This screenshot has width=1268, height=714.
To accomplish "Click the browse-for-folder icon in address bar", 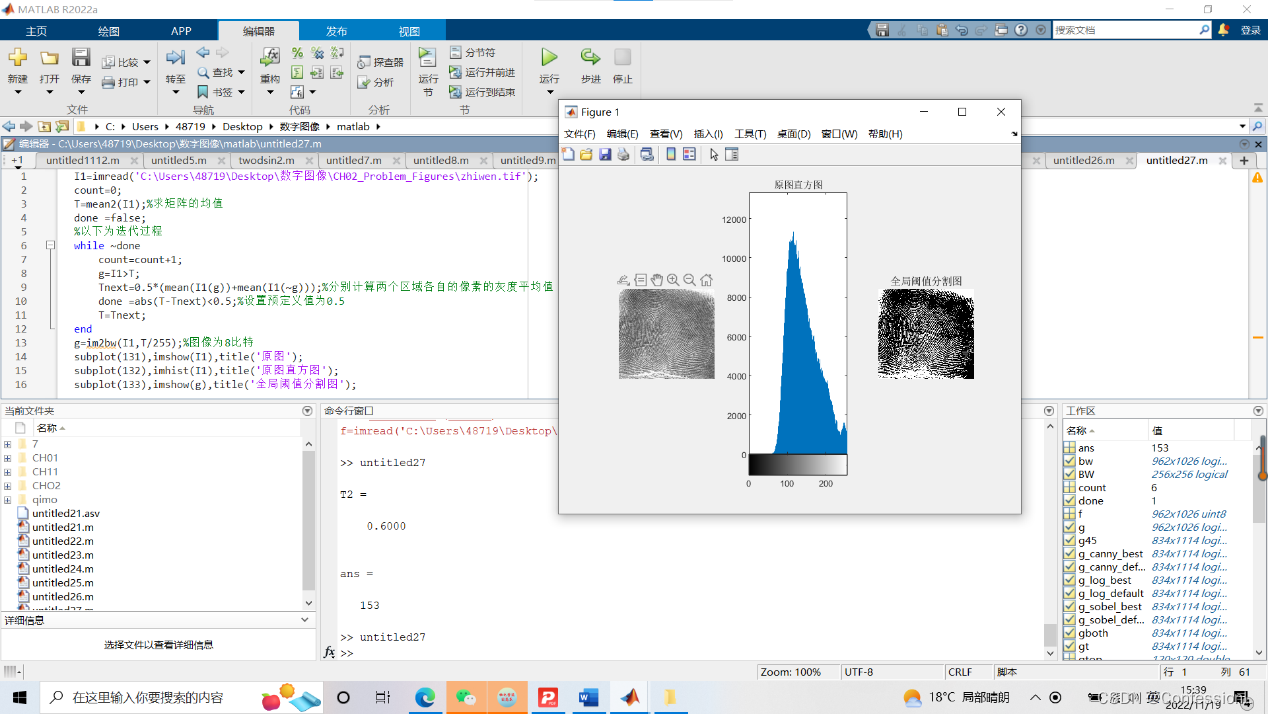I will (x=62, y=127).
